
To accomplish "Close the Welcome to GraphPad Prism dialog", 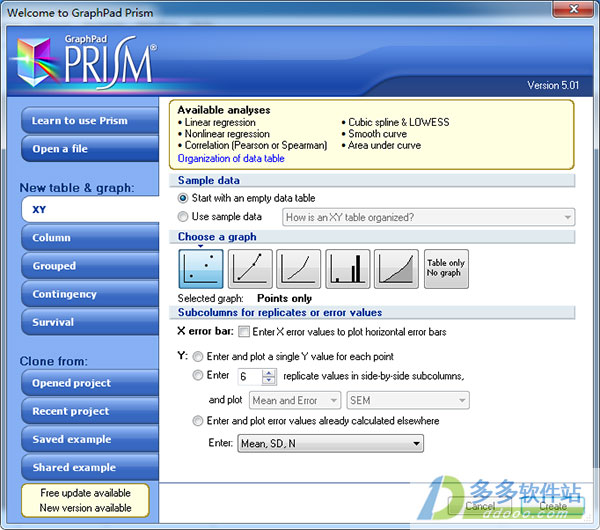I will pyautogui.click(x=574, y=9).
